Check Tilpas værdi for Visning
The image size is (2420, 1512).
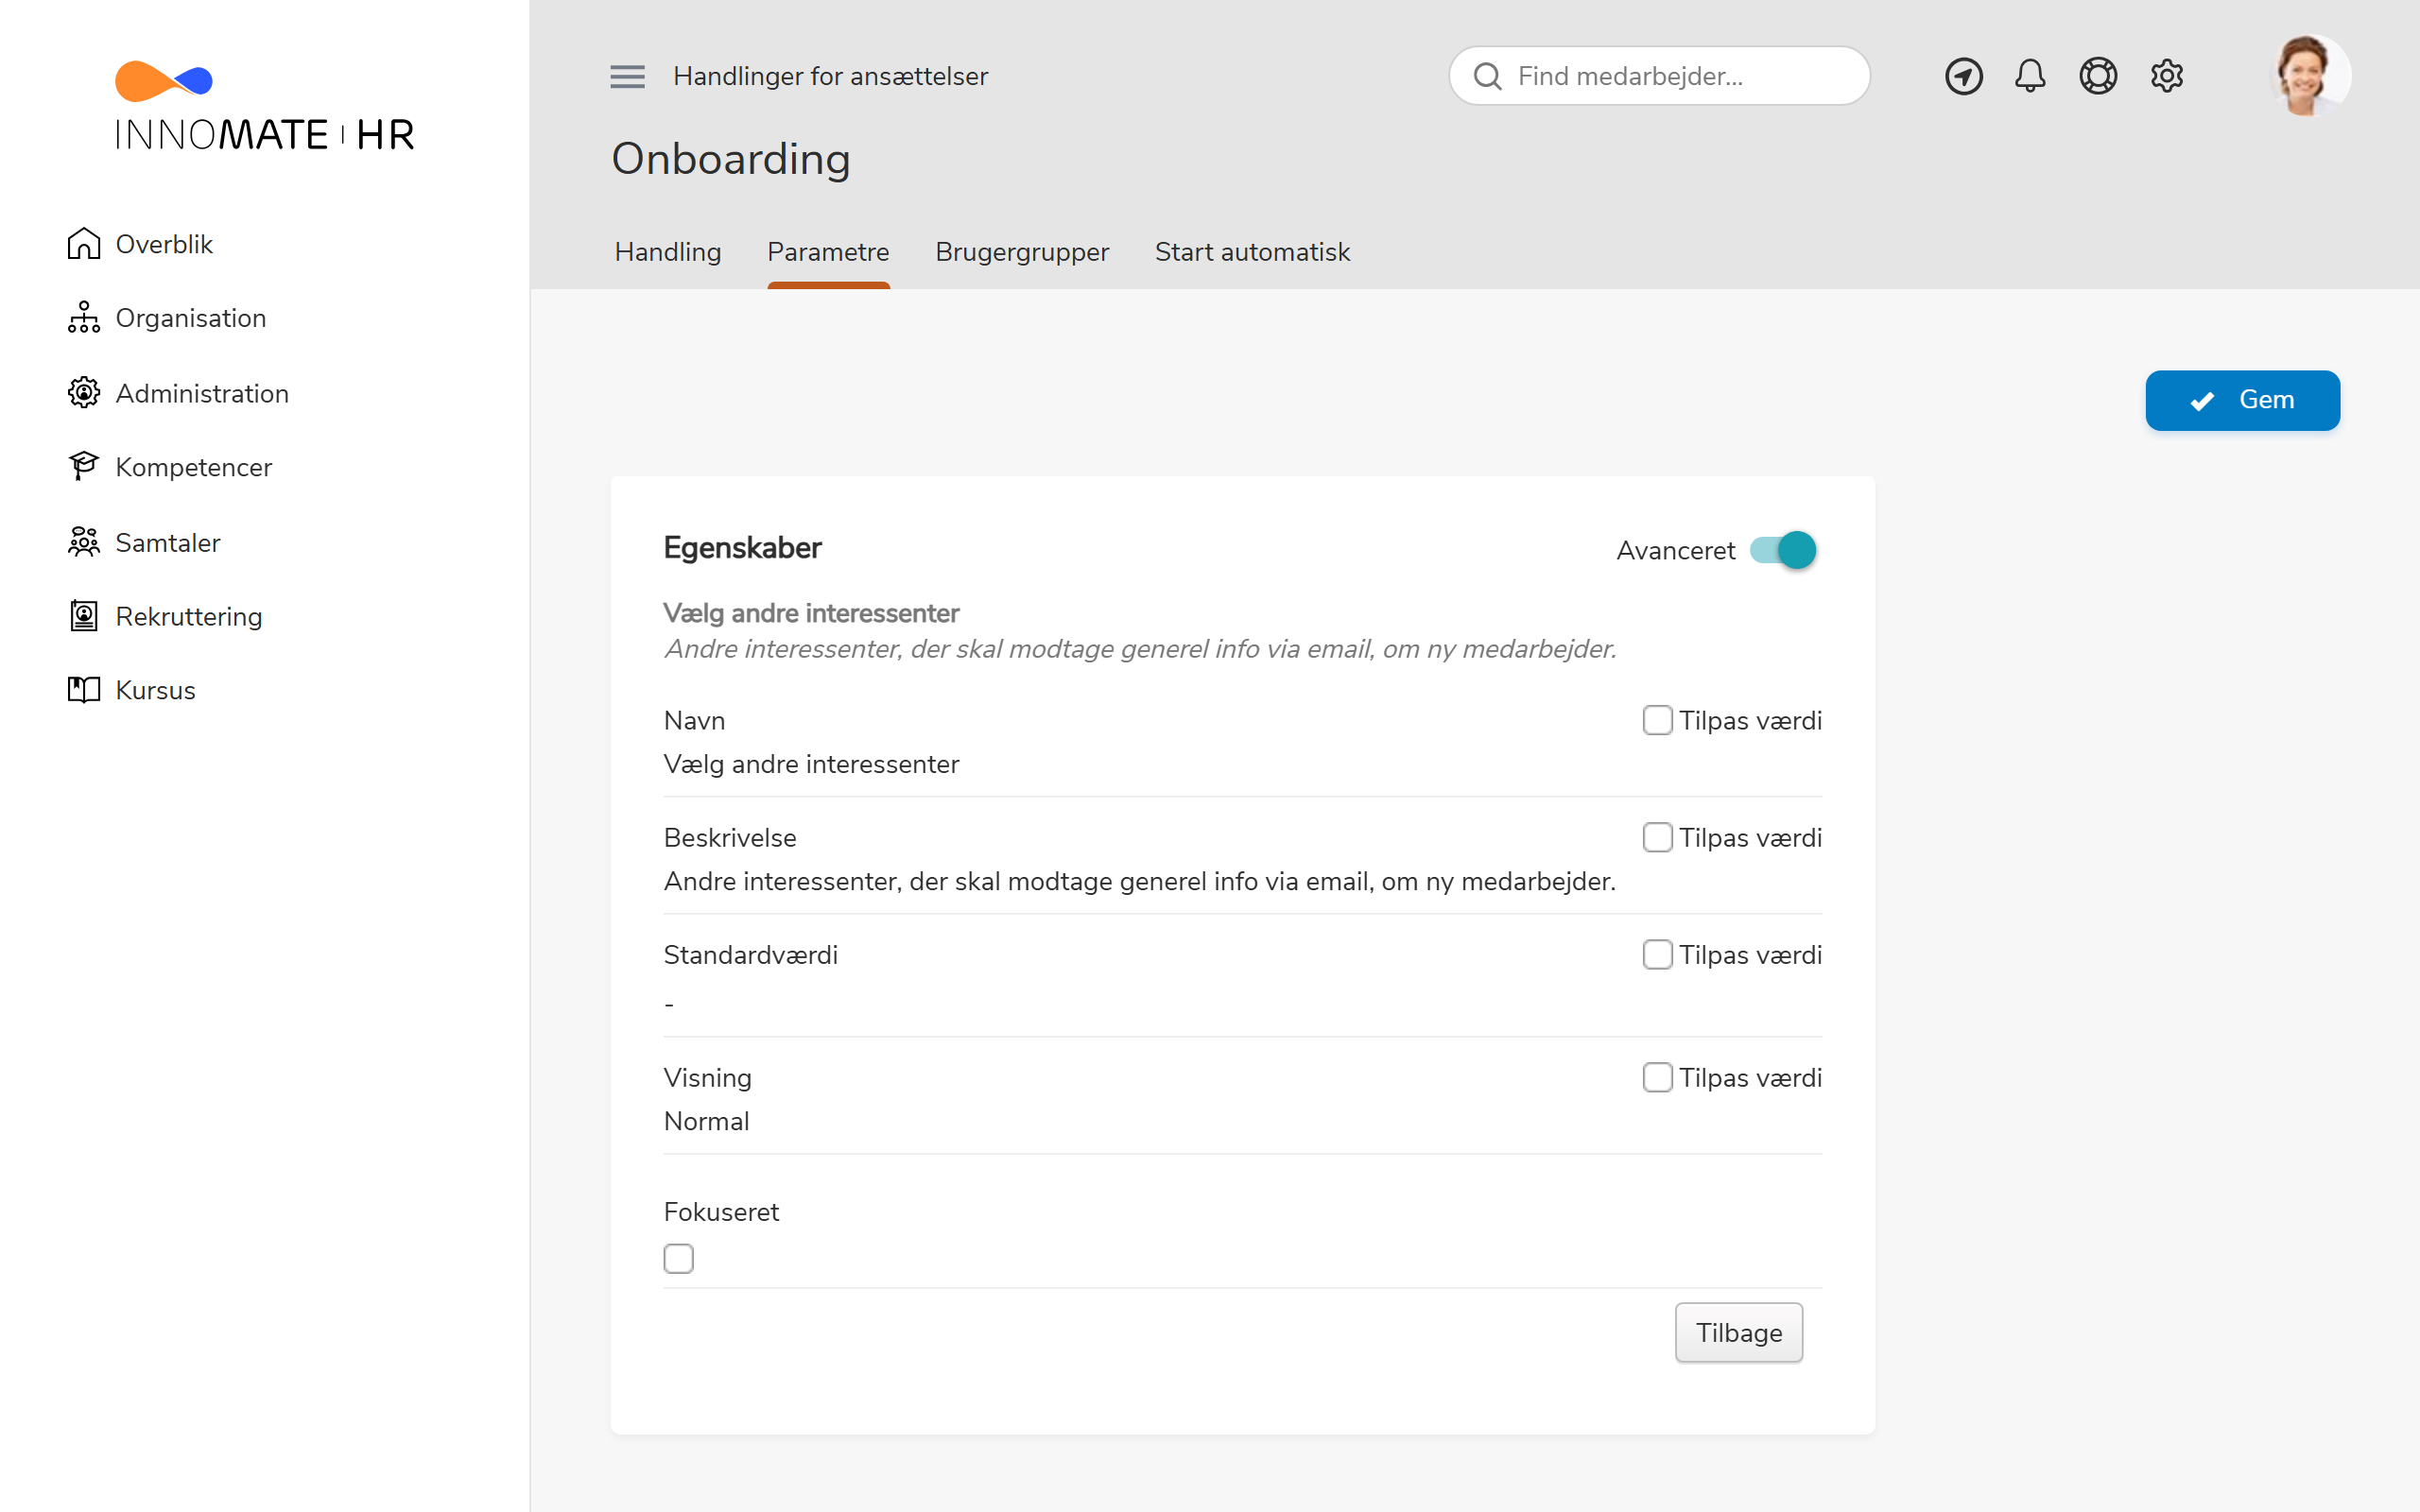(x=1657, y=1077)
